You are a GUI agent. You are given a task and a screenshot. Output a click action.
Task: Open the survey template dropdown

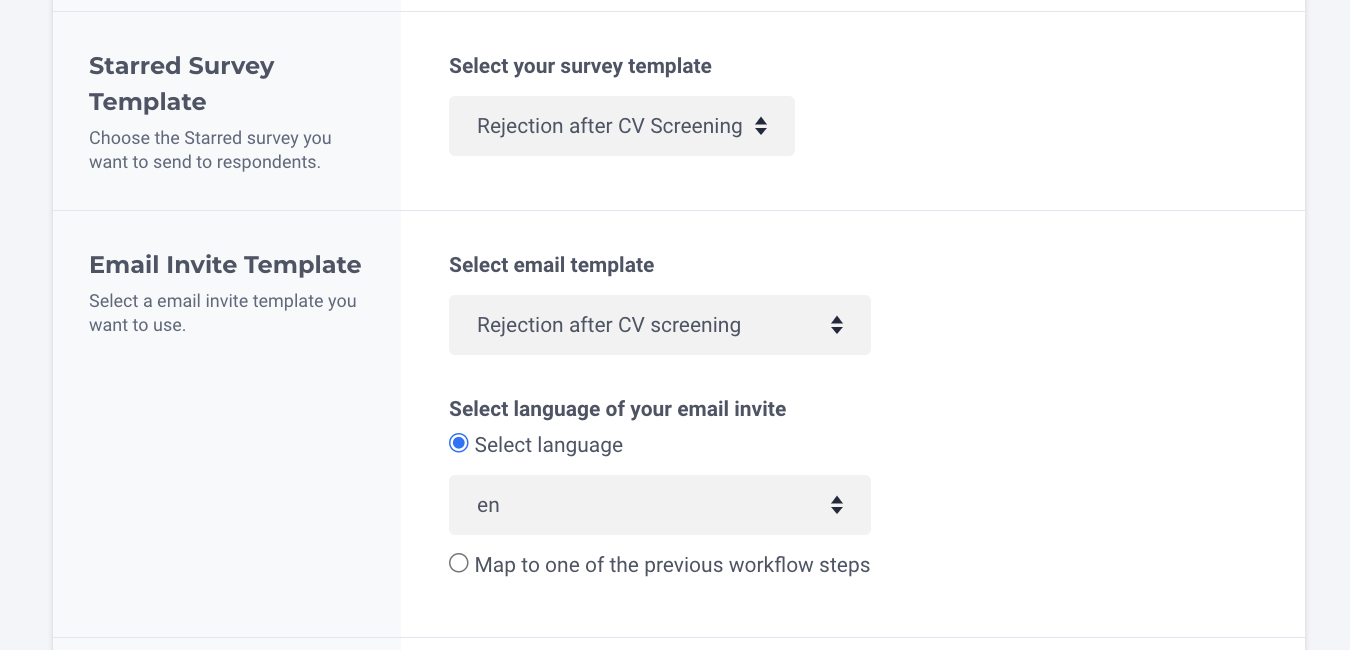point(621,126)
